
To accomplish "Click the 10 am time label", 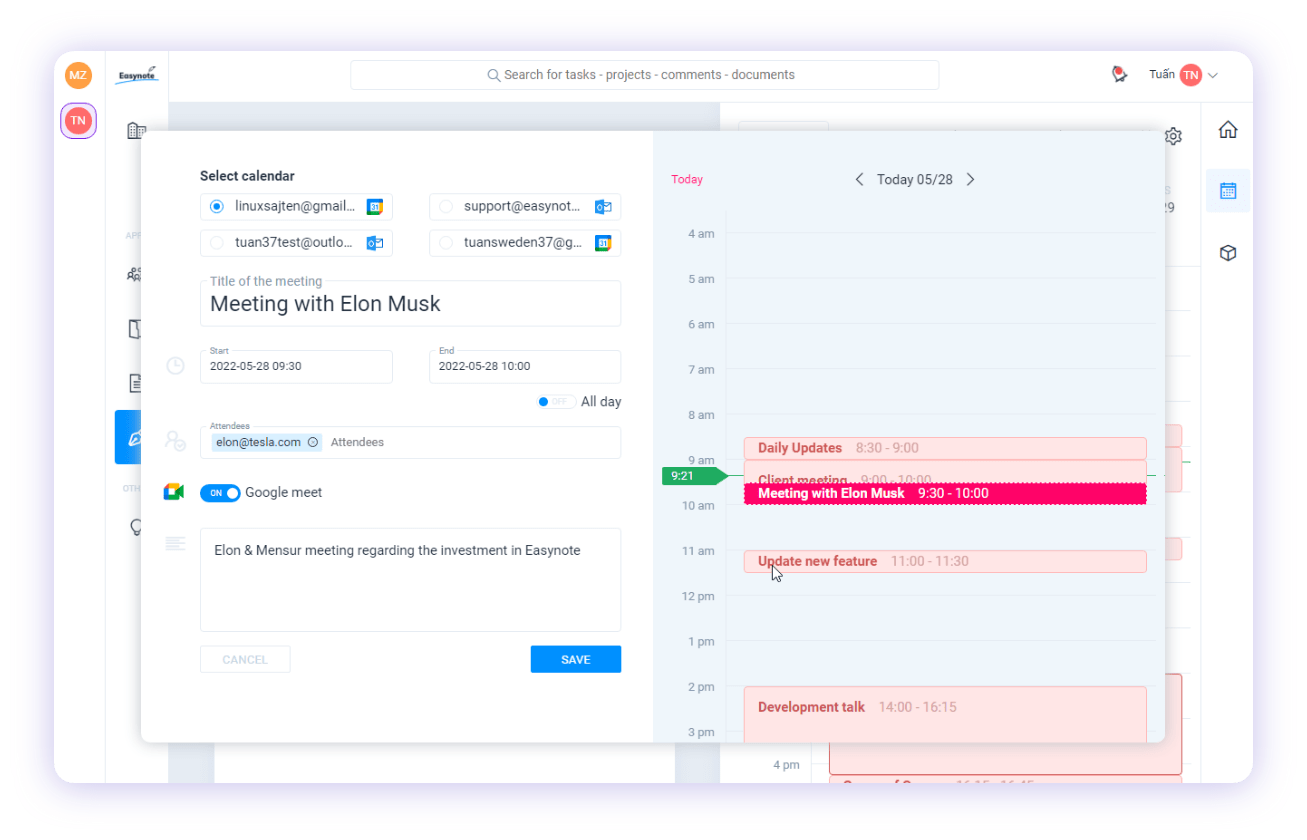I will 699,506.
